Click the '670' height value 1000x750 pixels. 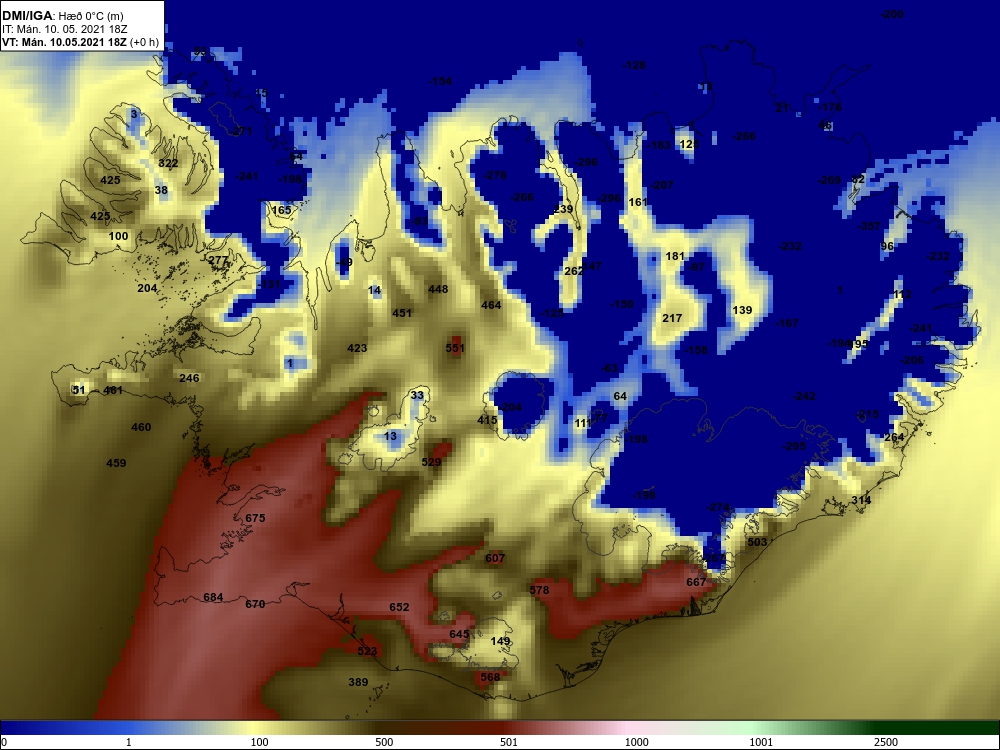[x=255, y=604]
